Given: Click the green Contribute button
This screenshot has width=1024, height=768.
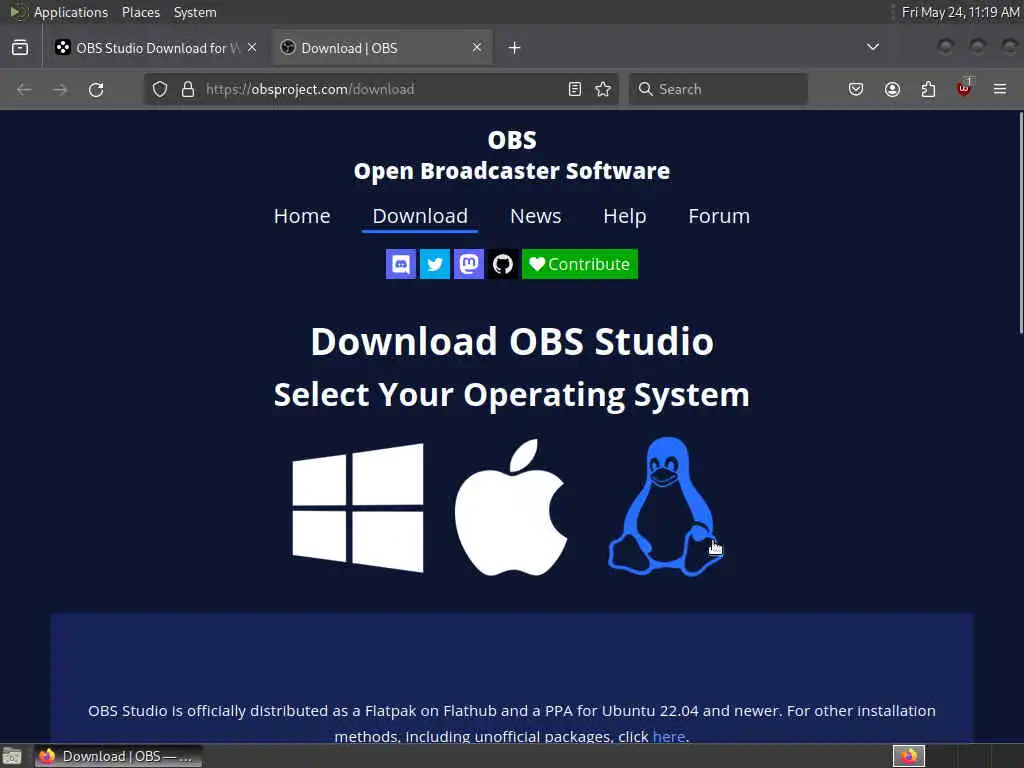Looking at the screenshot, I should coord(580,264).
